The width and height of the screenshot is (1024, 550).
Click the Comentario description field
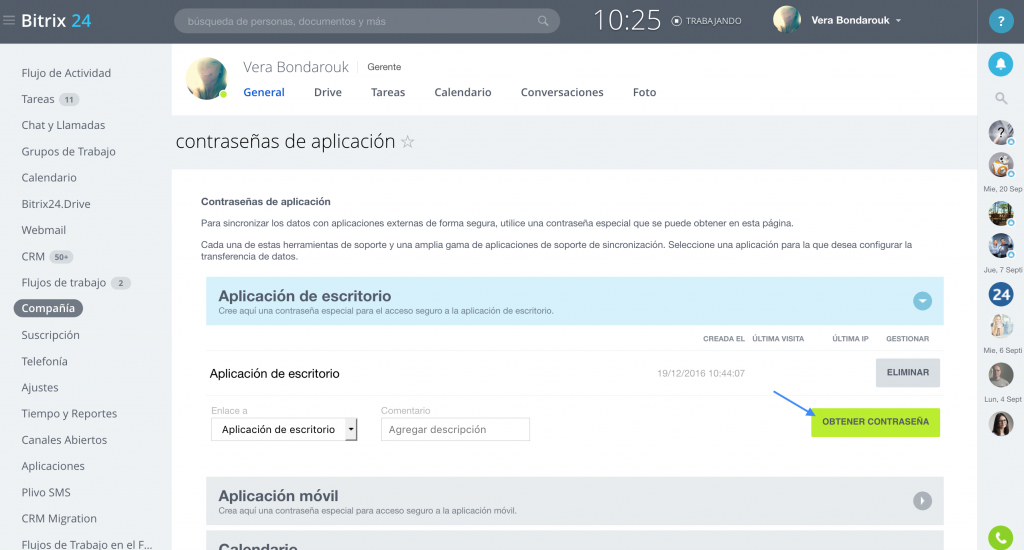point(455,429)
